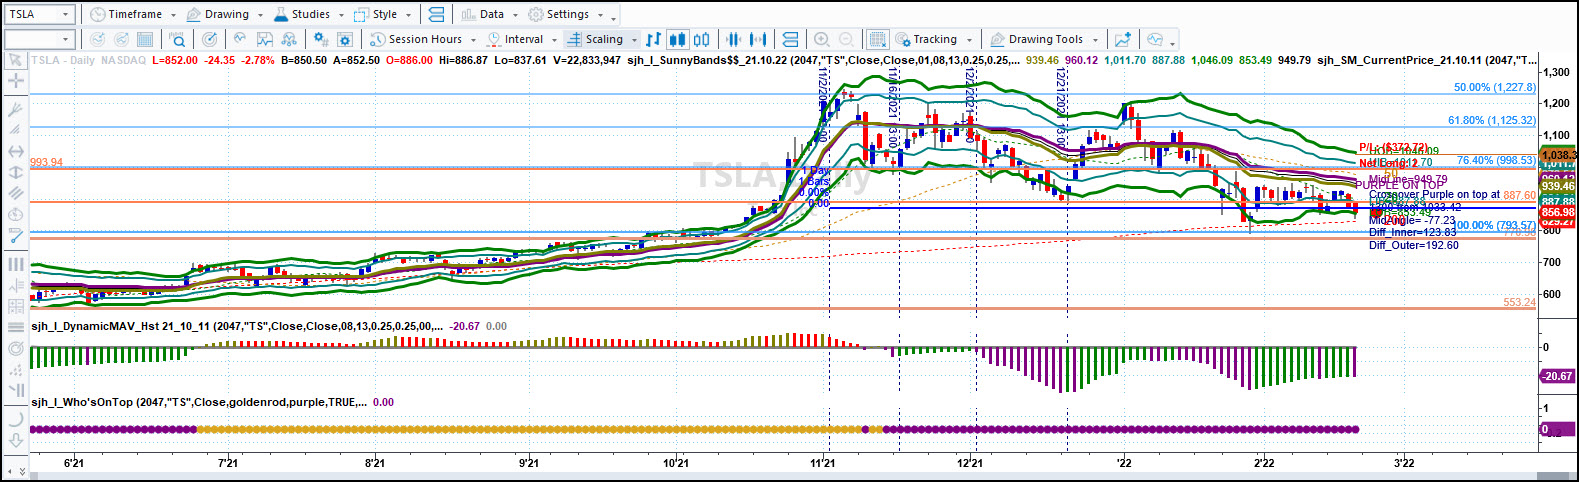Click the Drawing Tools button
Viewport: 1579px width, 482px height.
tap(1036, 39)
